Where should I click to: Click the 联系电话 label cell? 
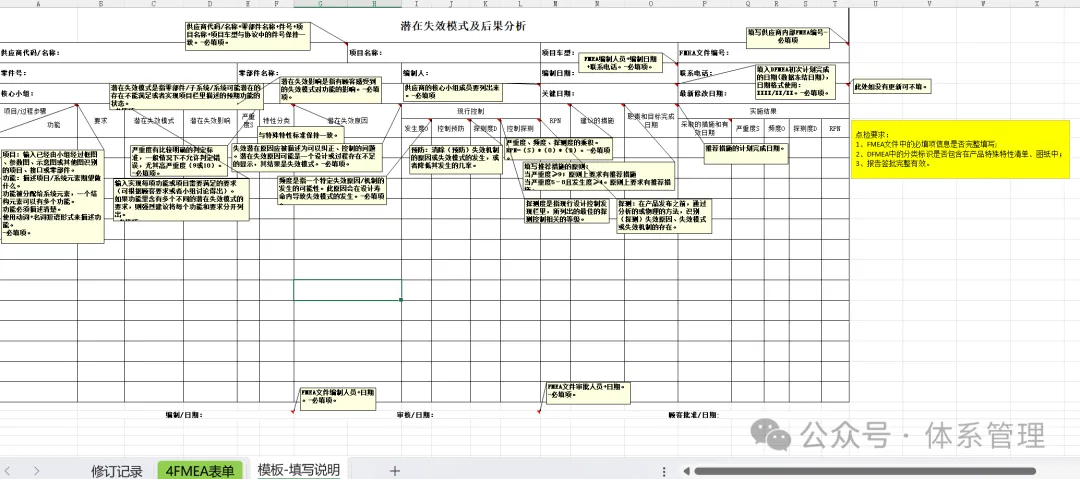point(696,72)
